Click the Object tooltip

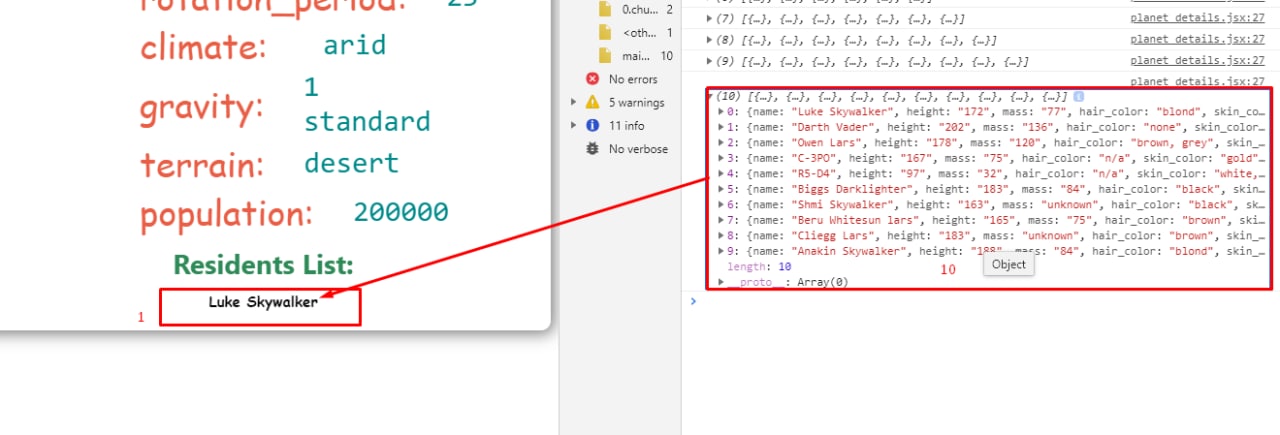tap(1009, 265)
